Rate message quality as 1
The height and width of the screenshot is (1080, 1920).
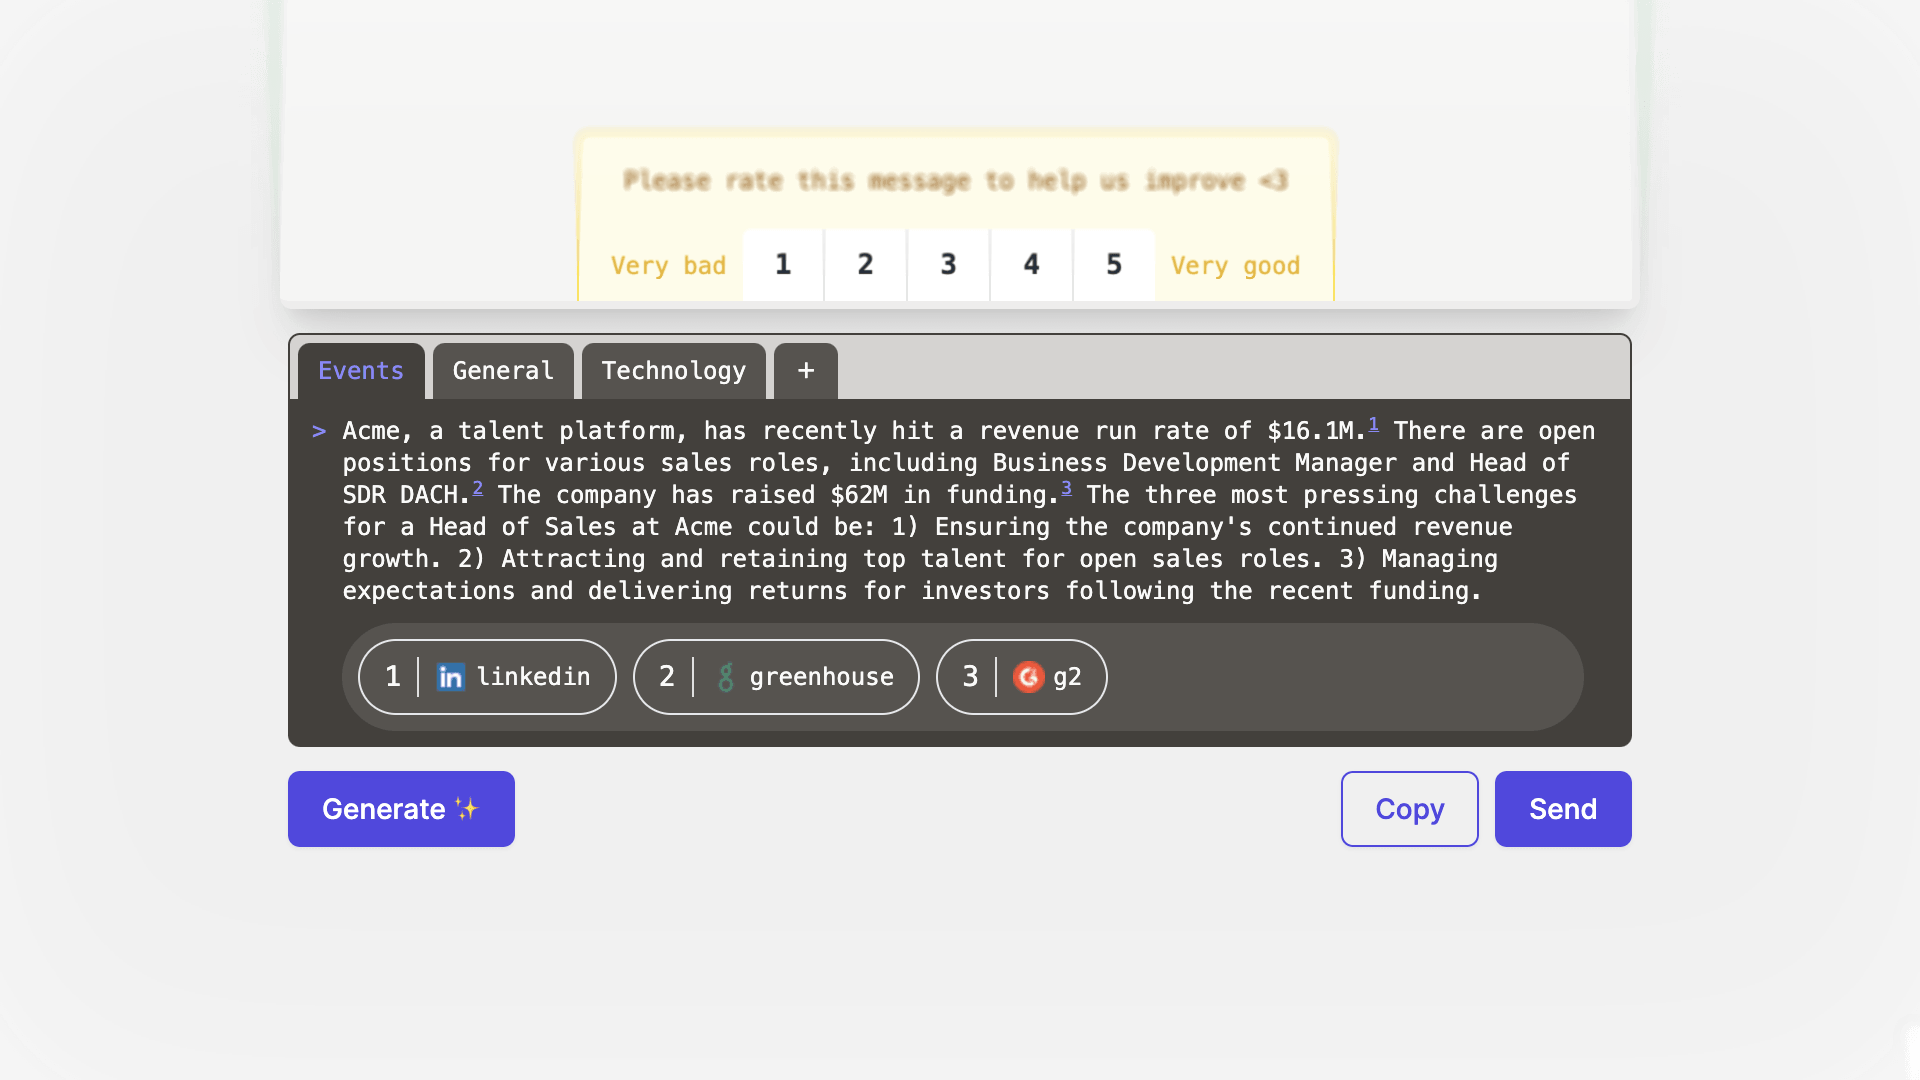coord(783,264)
